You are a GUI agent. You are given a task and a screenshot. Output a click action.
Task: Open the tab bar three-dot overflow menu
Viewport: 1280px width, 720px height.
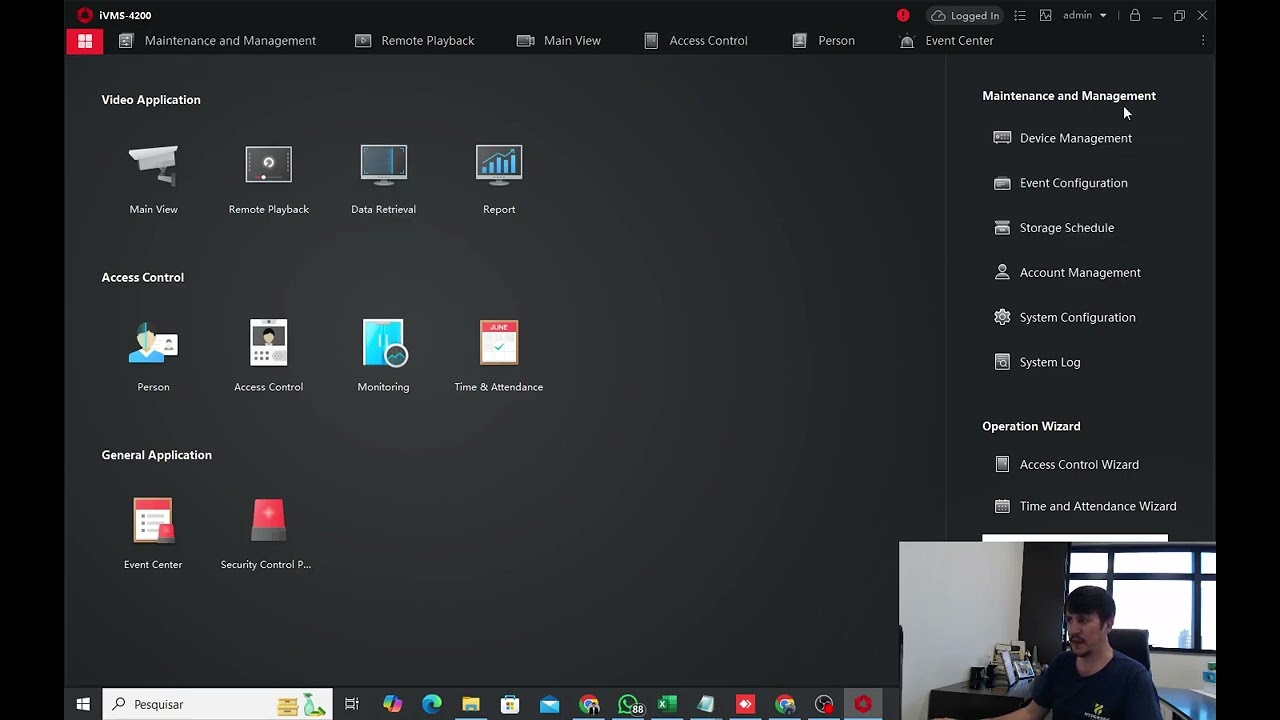coord(1203,41)
